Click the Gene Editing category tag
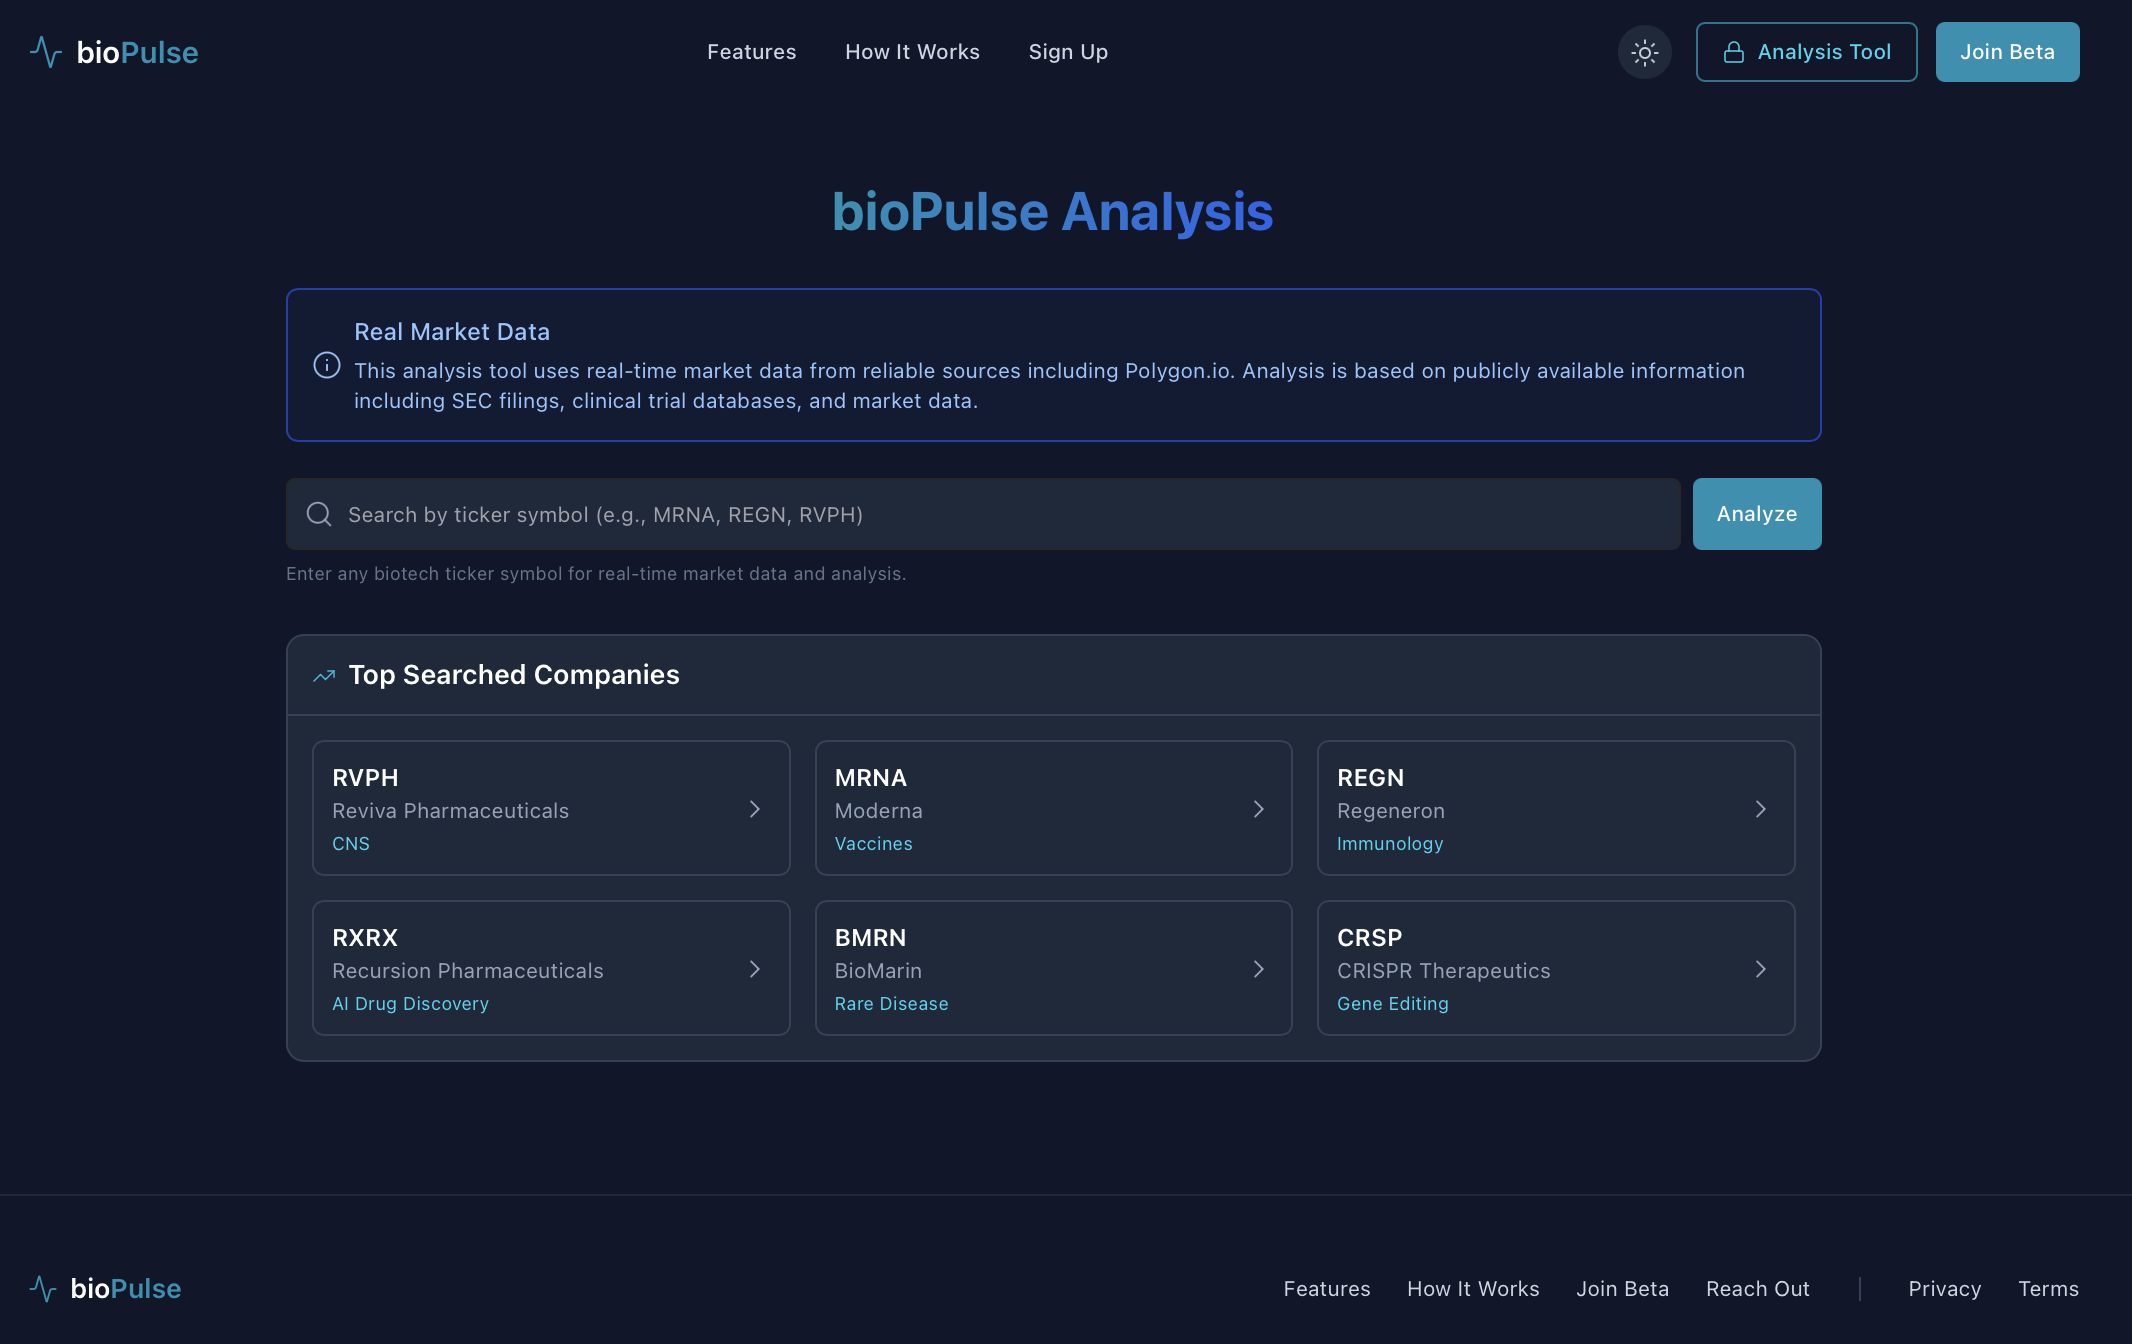 [x=1392, y=1004]
